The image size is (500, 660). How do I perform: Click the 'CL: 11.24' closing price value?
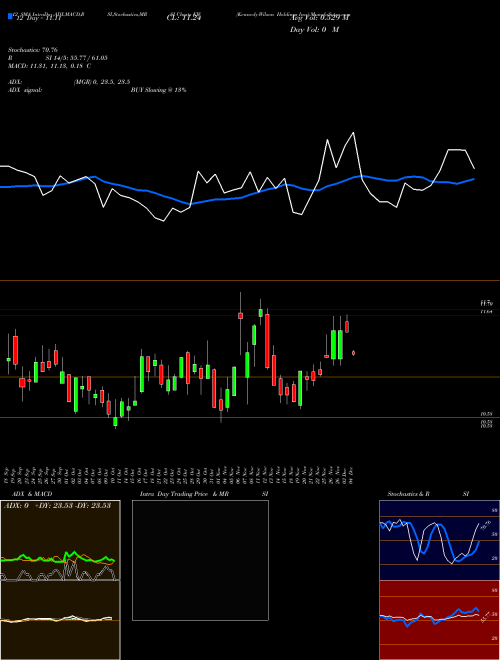coord(184,18)
